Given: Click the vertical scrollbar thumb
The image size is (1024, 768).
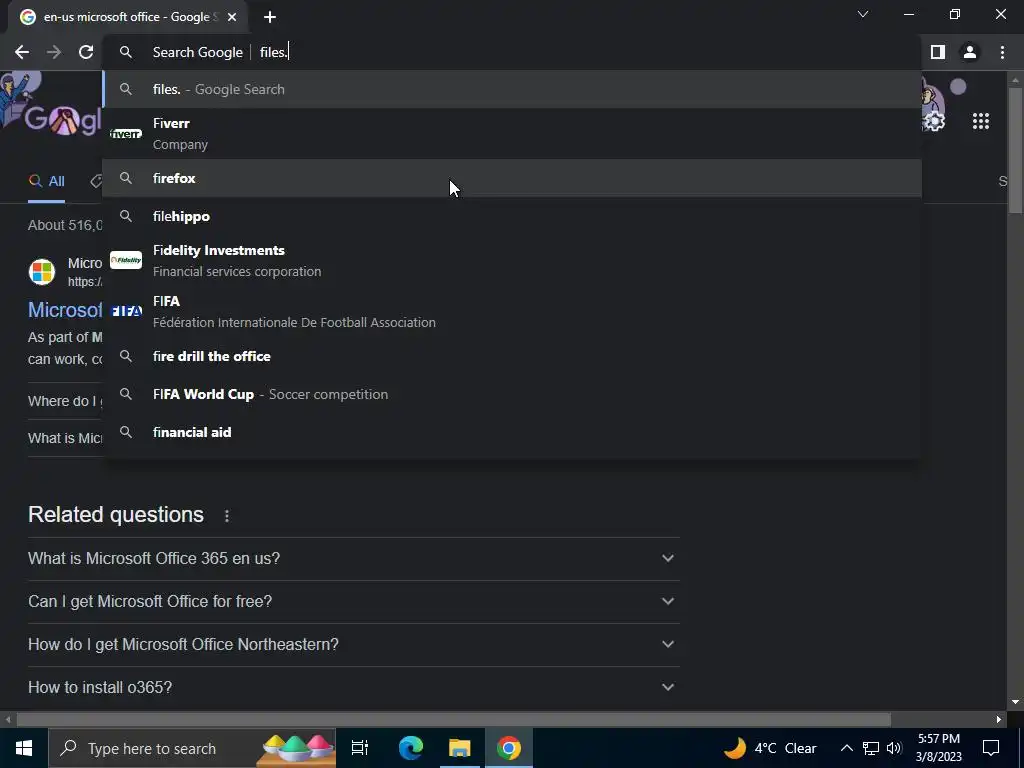Looking at the screenshot, I should (1015, 150).
